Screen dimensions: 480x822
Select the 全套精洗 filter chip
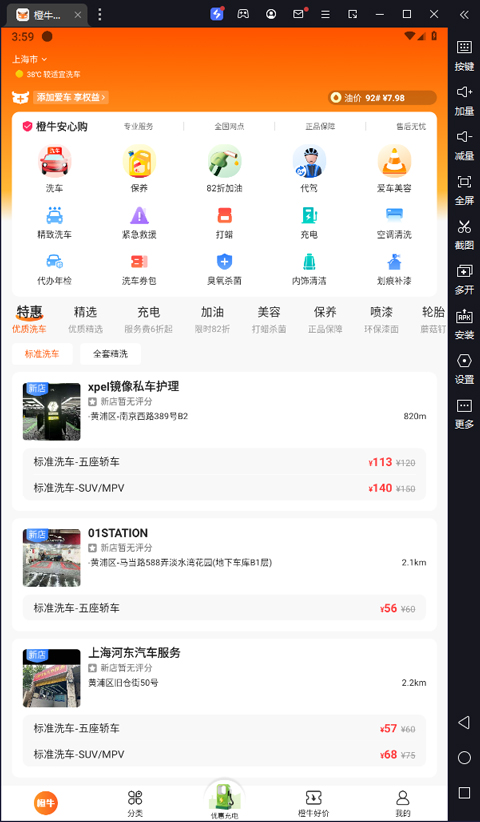click(x=111, y=354)
